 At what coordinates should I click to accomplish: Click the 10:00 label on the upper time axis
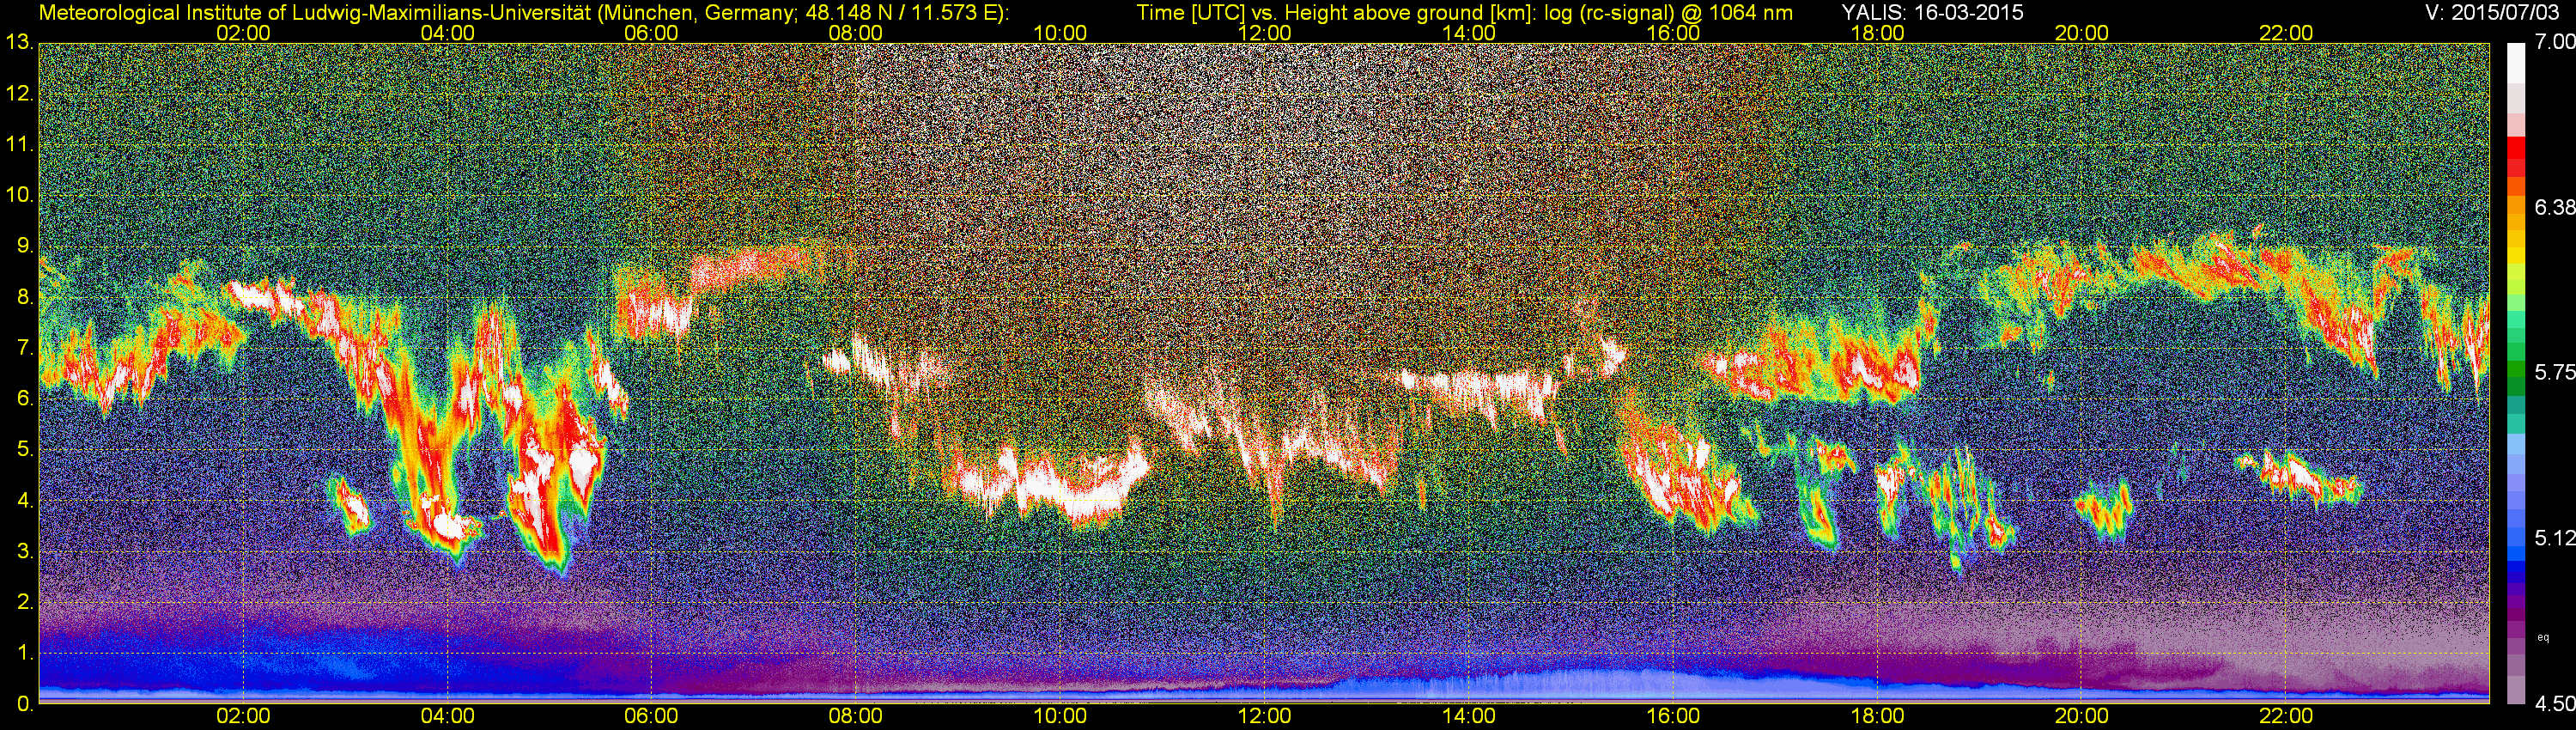click(1060, 32)
